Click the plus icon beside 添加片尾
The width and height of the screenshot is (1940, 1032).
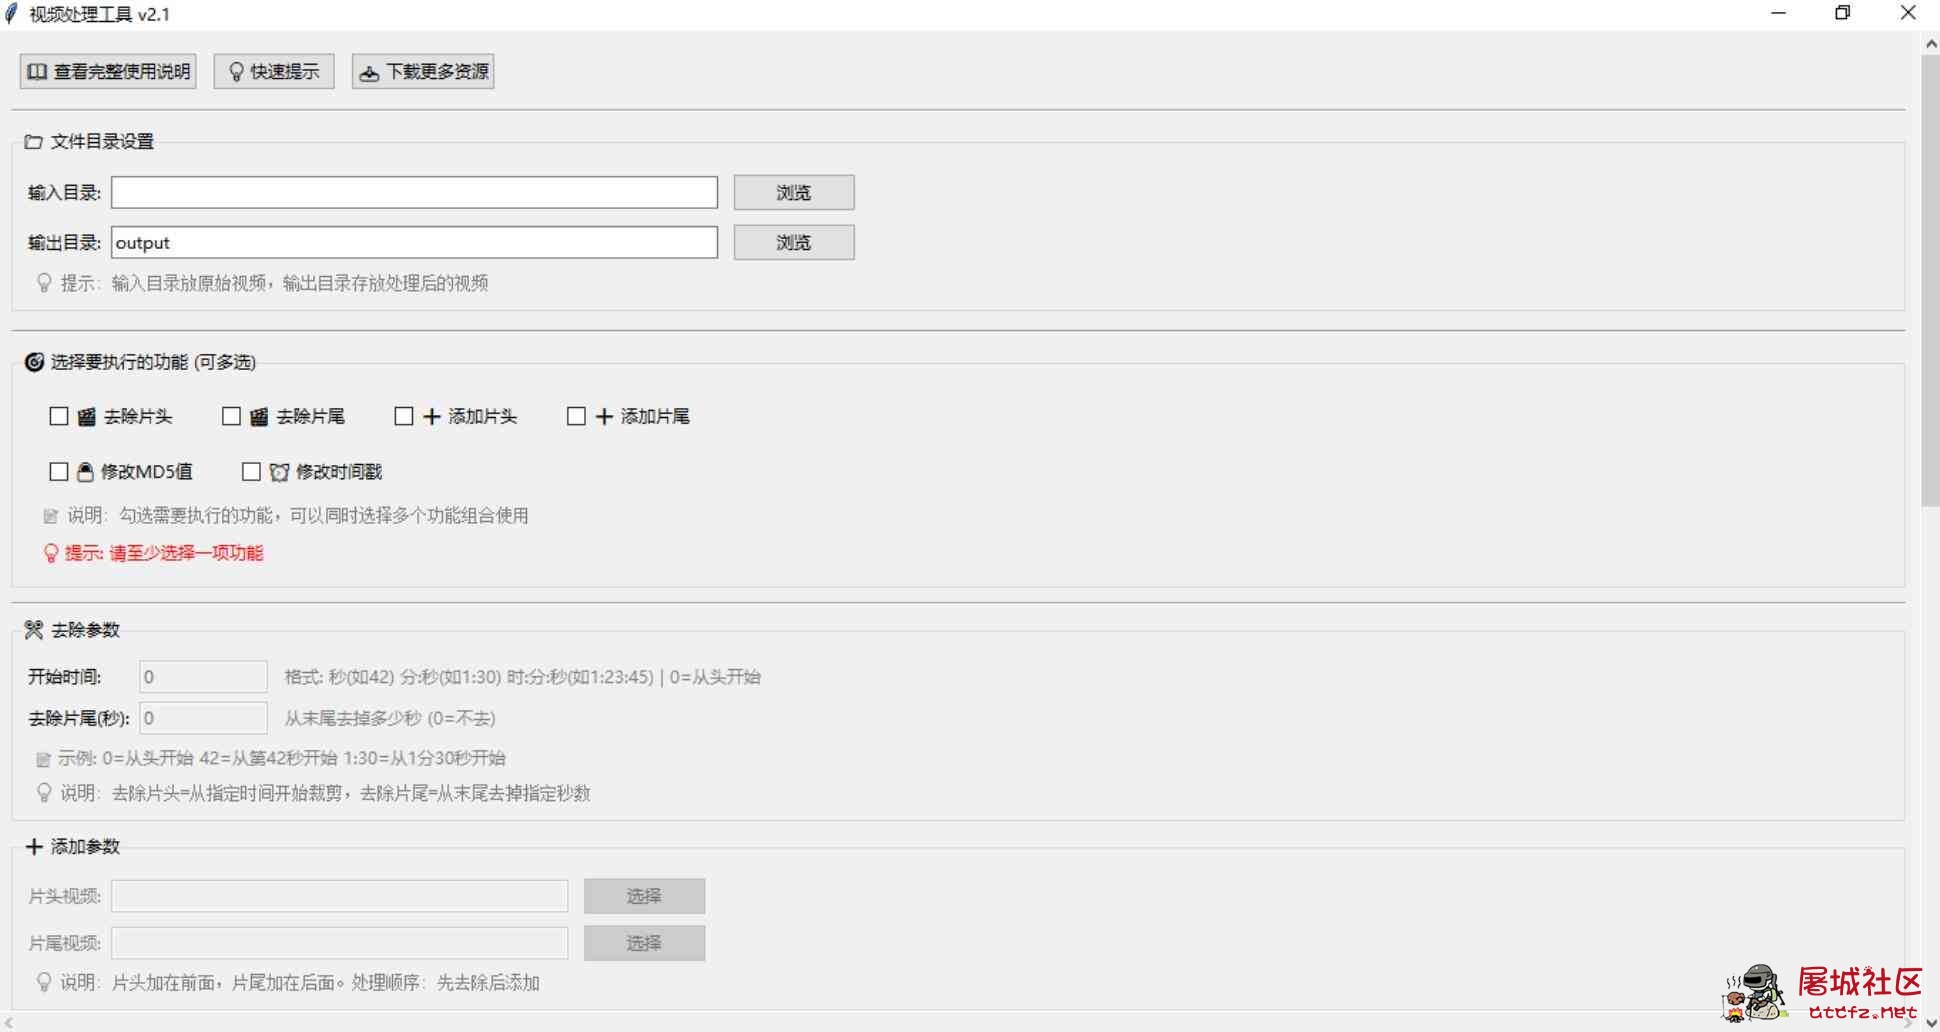click(x=604, y=417)
